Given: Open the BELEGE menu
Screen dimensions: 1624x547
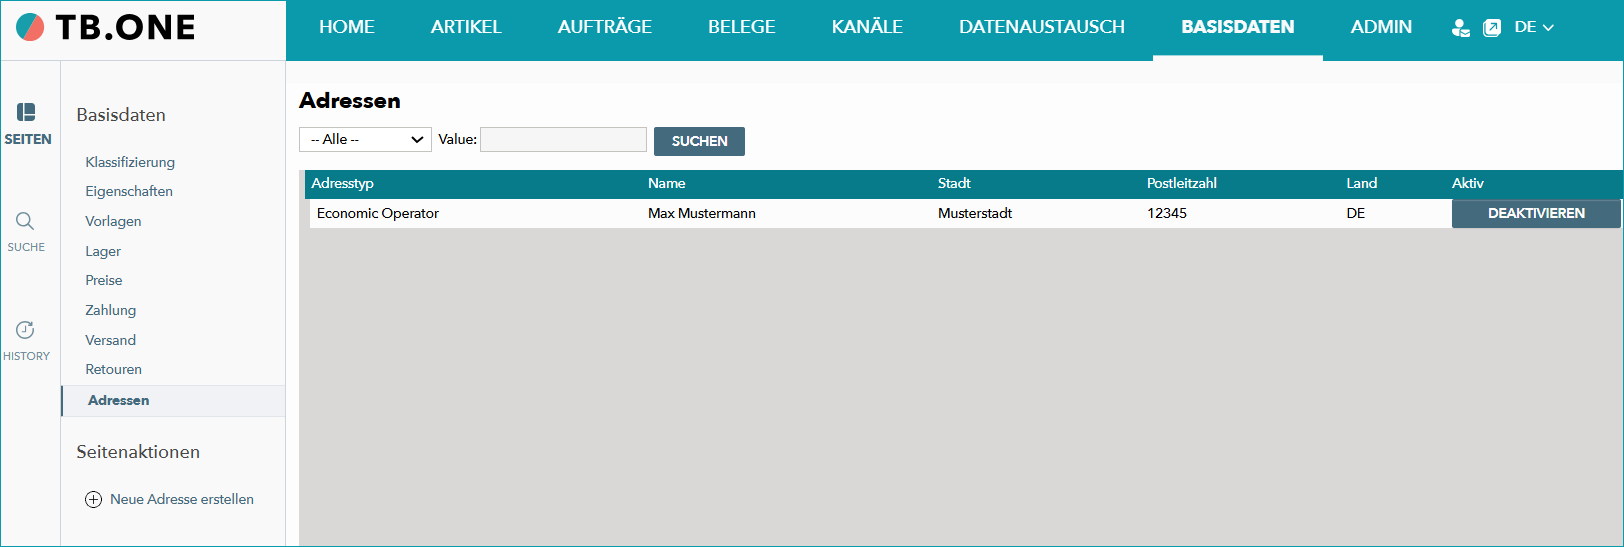Looking at the screenshot, I should (742, 27).
